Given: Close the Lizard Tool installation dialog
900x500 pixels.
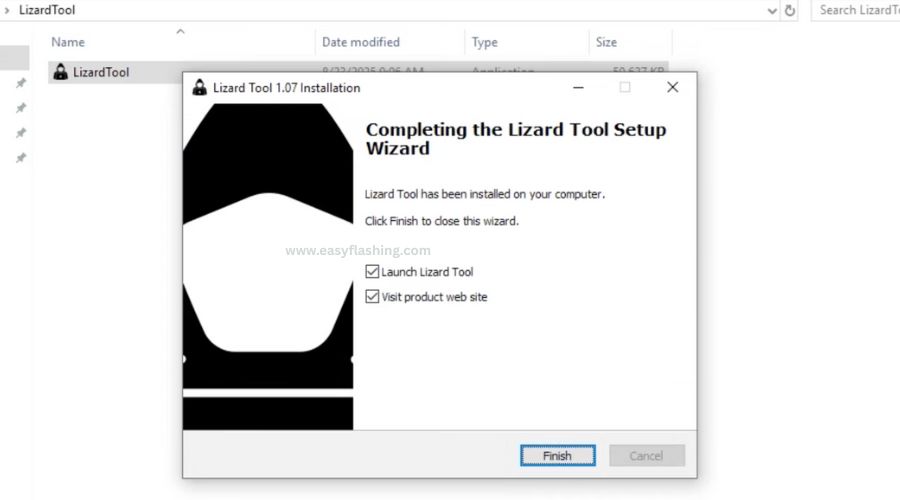Looking at the screenshot, I should 673,87.
